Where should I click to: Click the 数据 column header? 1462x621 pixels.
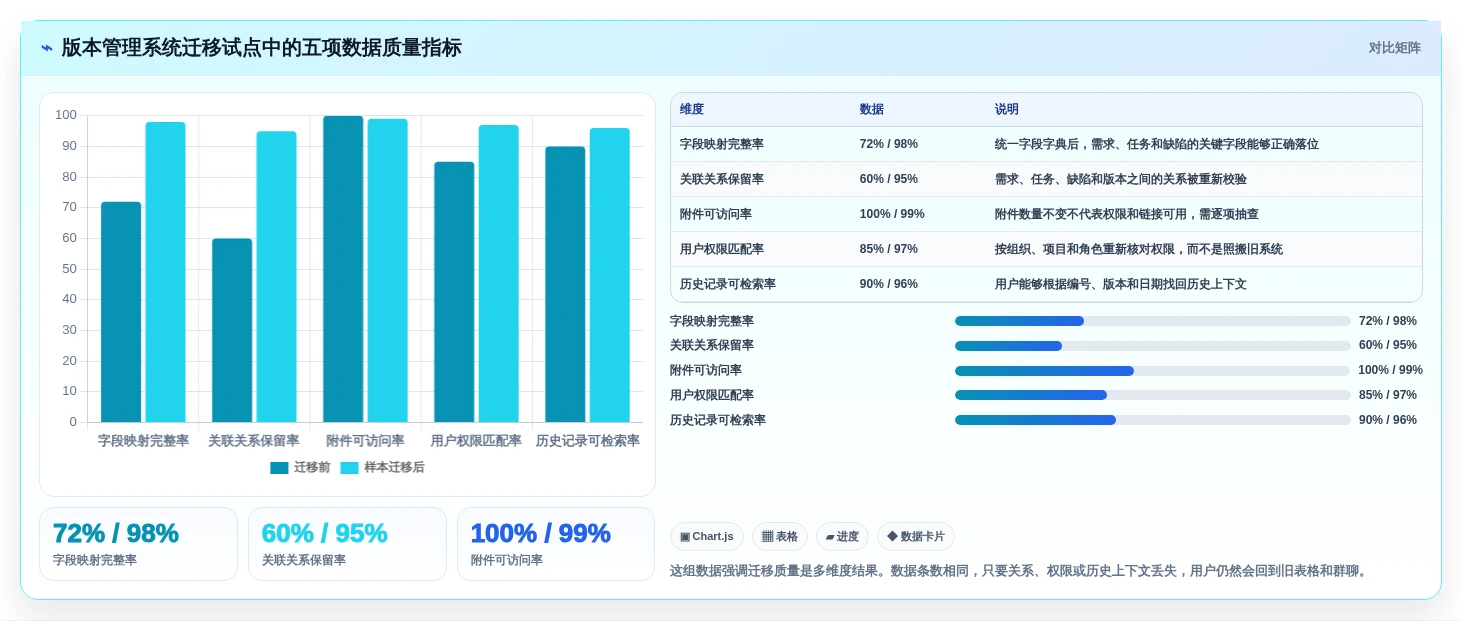872,110
